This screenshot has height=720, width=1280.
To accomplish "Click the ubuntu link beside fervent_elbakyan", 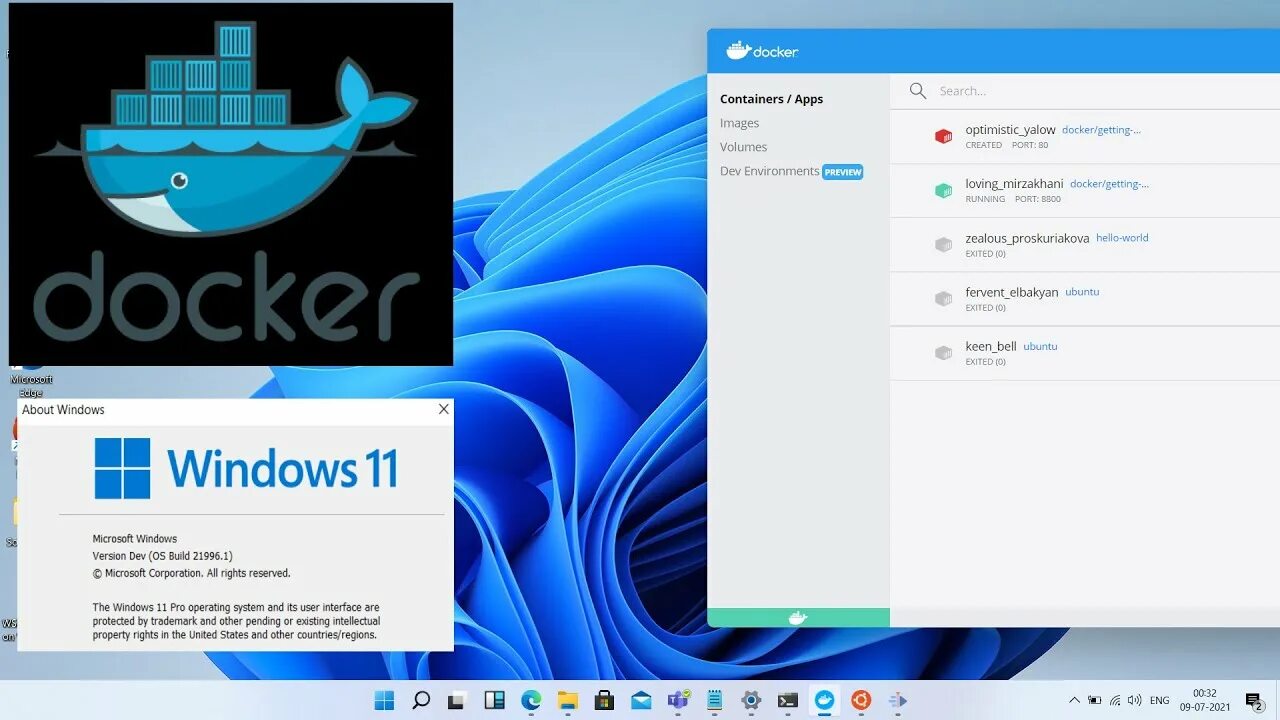I will click(x=1082, y=292).
